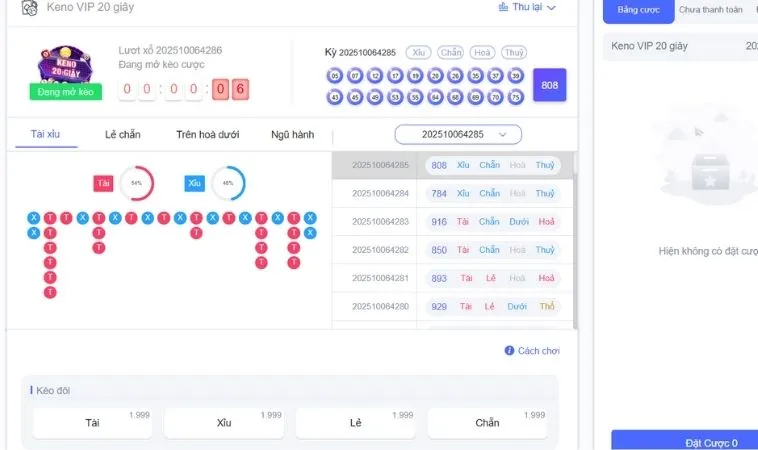Screen dimensions: 758x450
Task: Click the outlined Thuỷ pill beside the Kỳ label
Action: [x=514, y=52]
